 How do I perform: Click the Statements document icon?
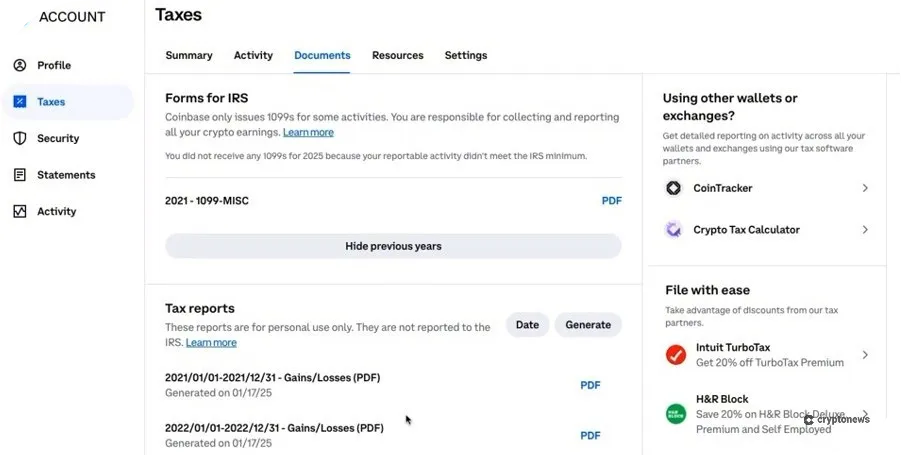(20, 175)
